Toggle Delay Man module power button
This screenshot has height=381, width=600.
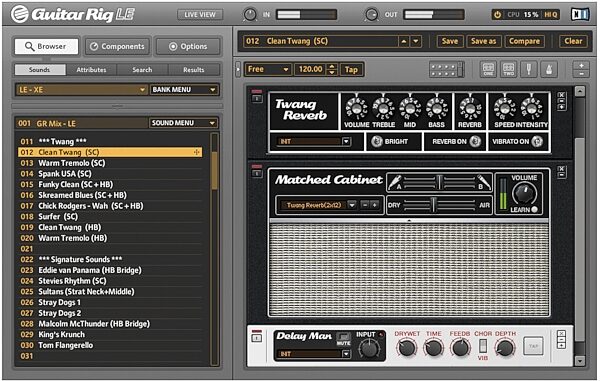pos(257,338)
